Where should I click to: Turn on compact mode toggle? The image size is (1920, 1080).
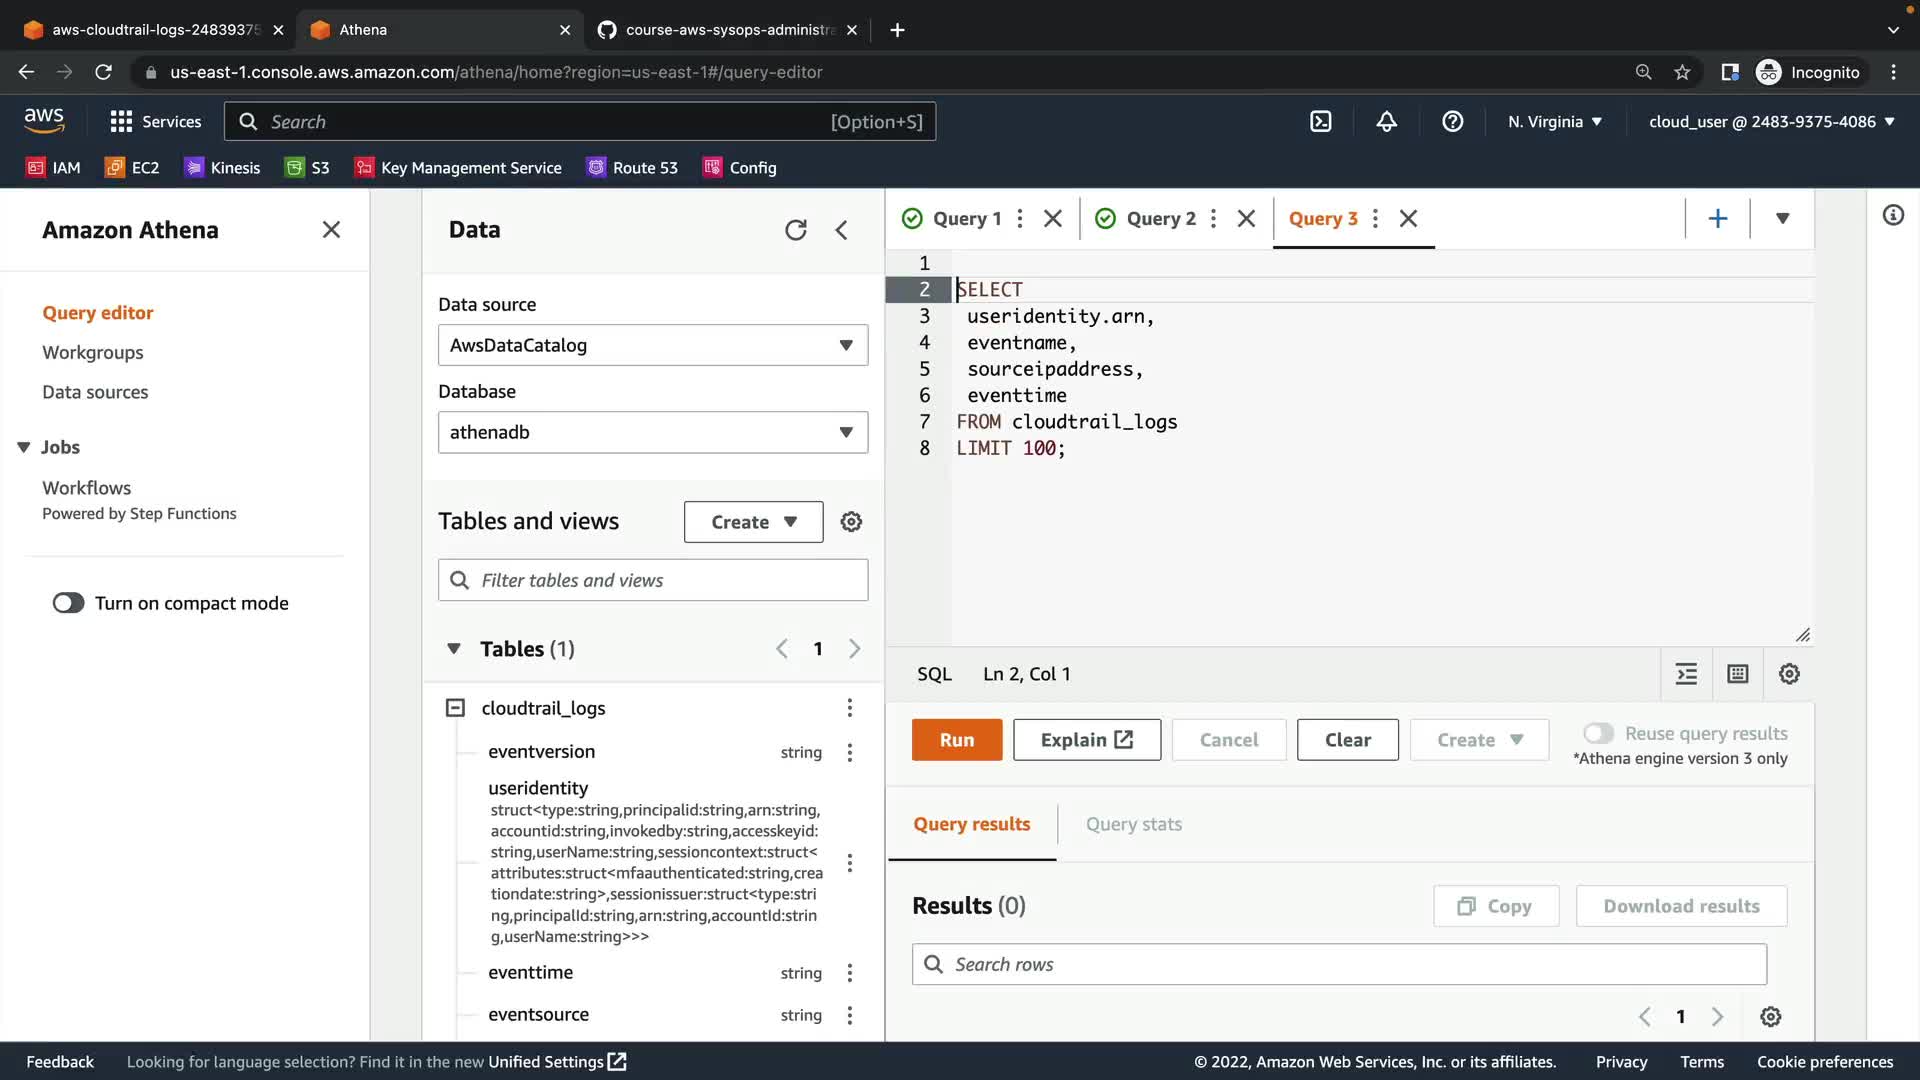[x=69, y=603]
